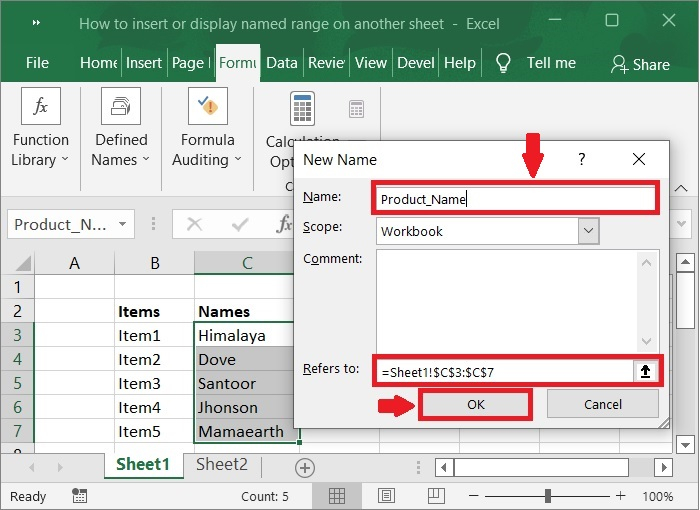
Task: Click the small Calculate Now icon
Action: point(356,109)
